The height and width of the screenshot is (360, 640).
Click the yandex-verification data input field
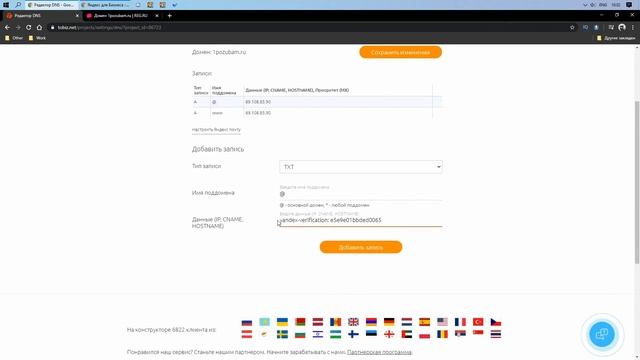(x=360, y=220)
